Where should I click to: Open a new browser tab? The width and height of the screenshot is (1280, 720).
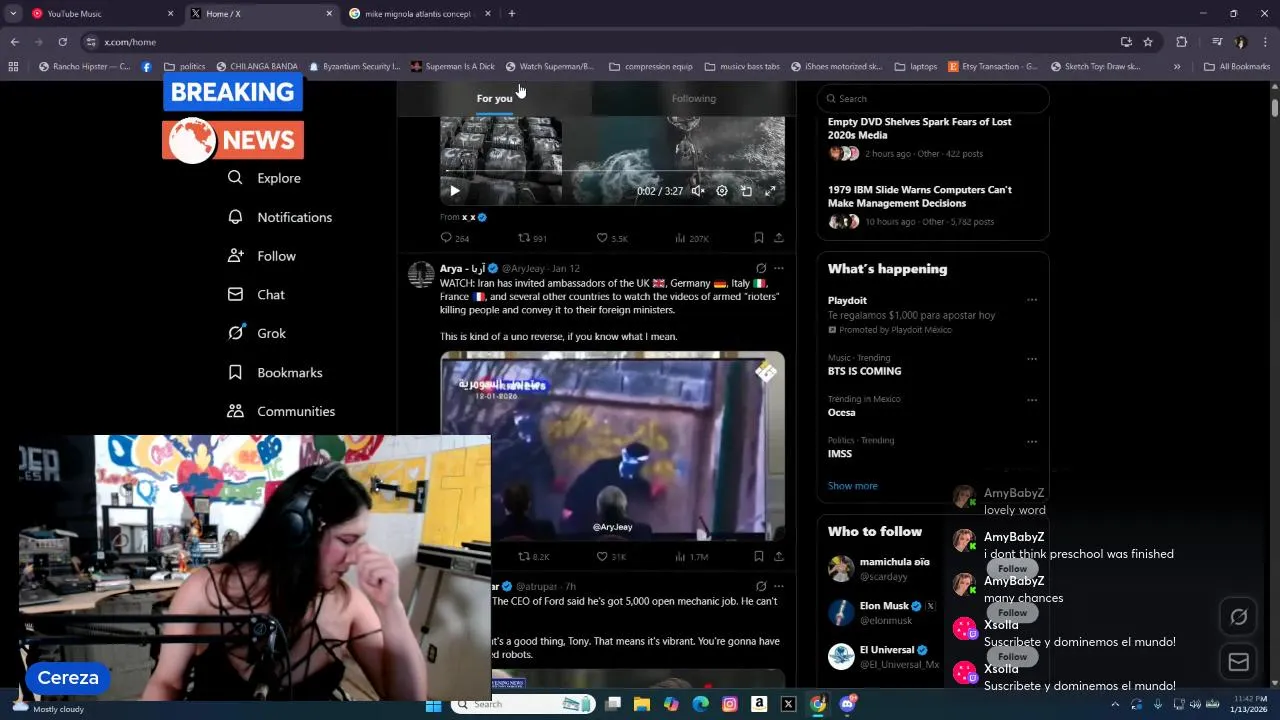511,14
